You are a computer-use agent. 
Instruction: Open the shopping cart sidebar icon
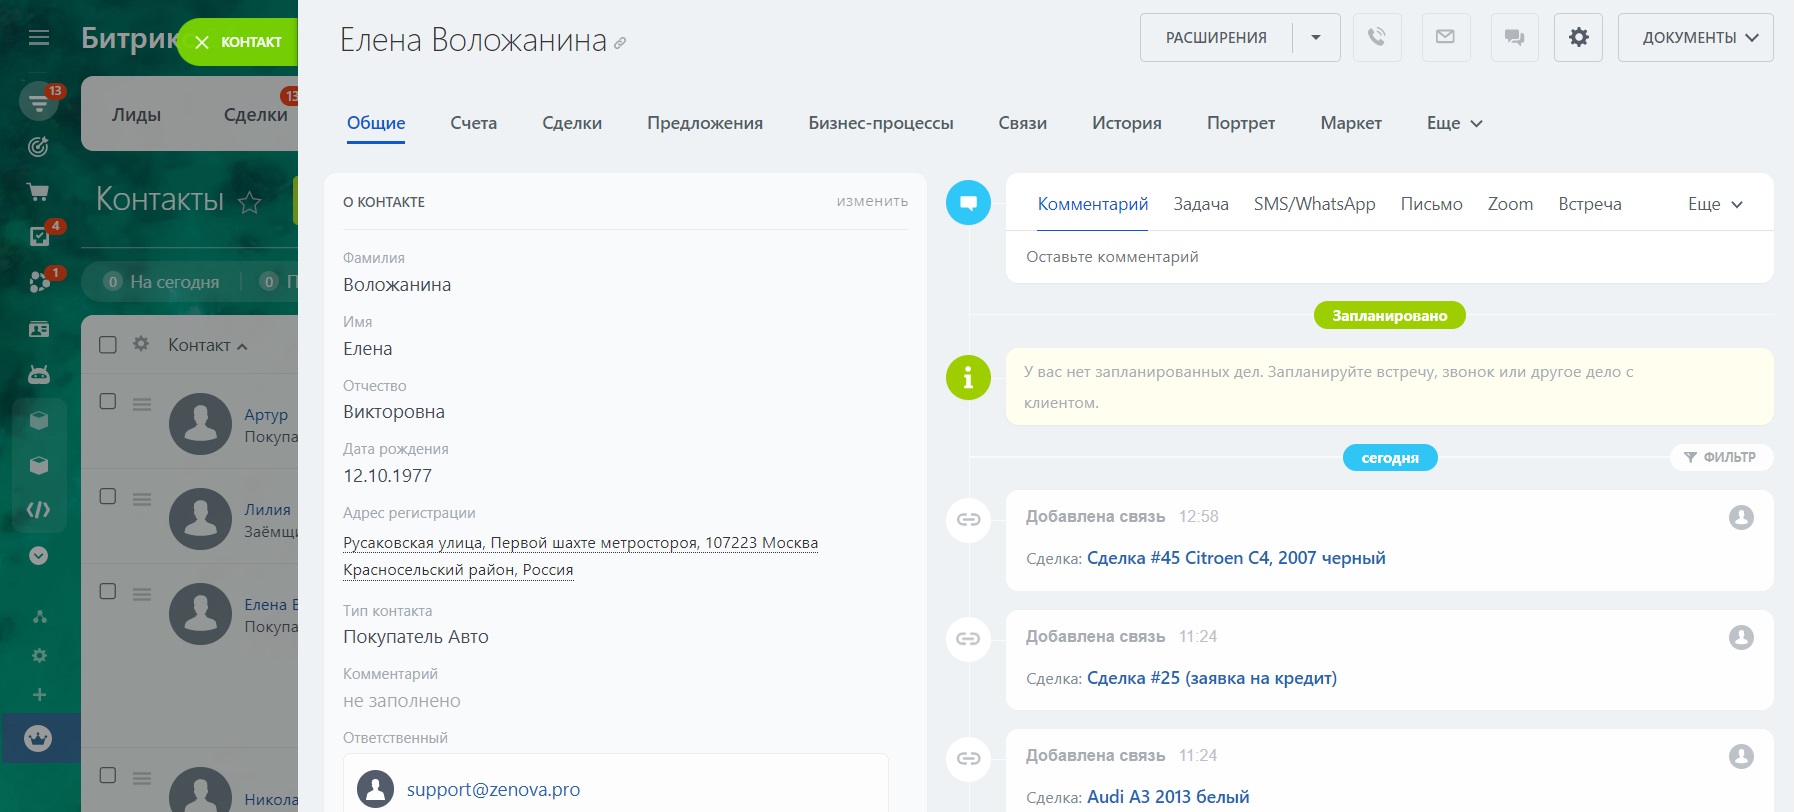(x=39, y=192)
